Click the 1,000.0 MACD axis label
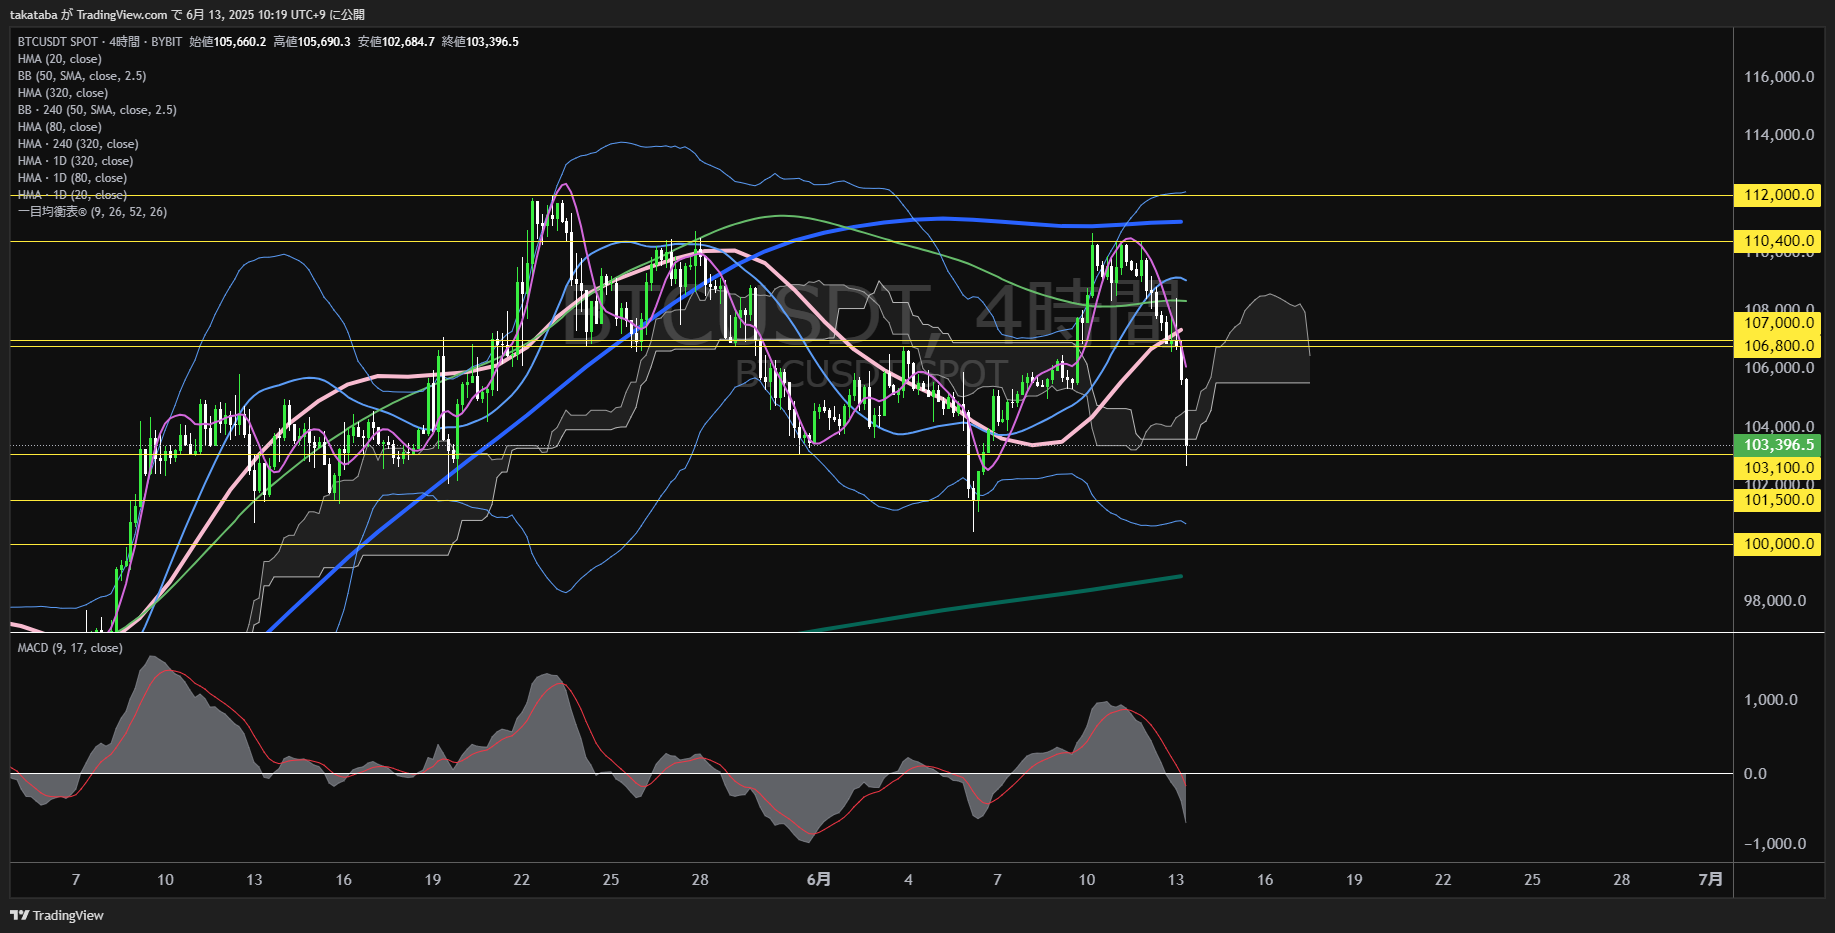 tap(1771, 700)
